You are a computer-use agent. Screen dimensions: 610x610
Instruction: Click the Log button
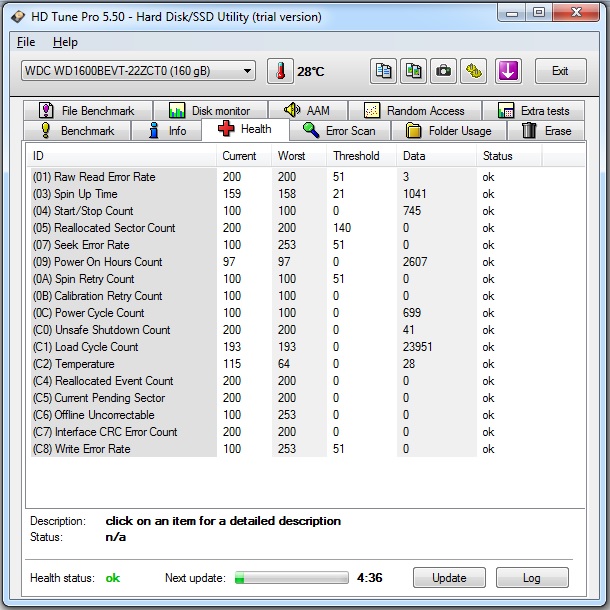(532, 578)
